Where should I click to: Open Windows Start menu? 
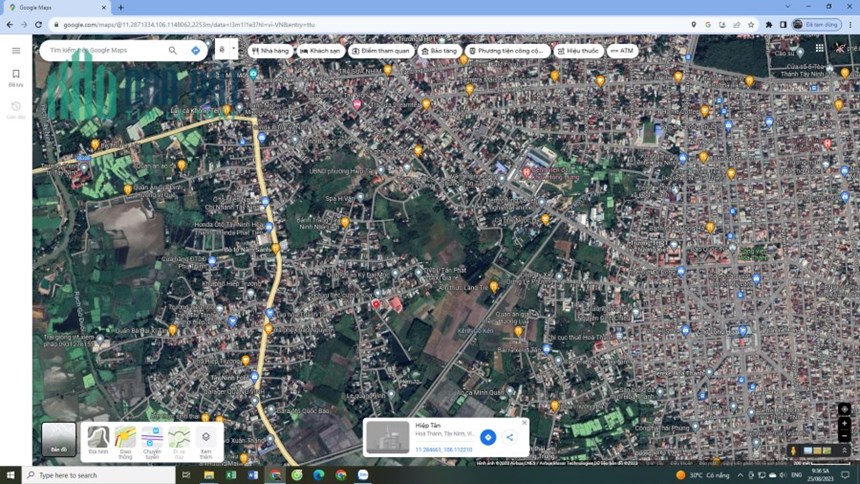tap(10, 475)
